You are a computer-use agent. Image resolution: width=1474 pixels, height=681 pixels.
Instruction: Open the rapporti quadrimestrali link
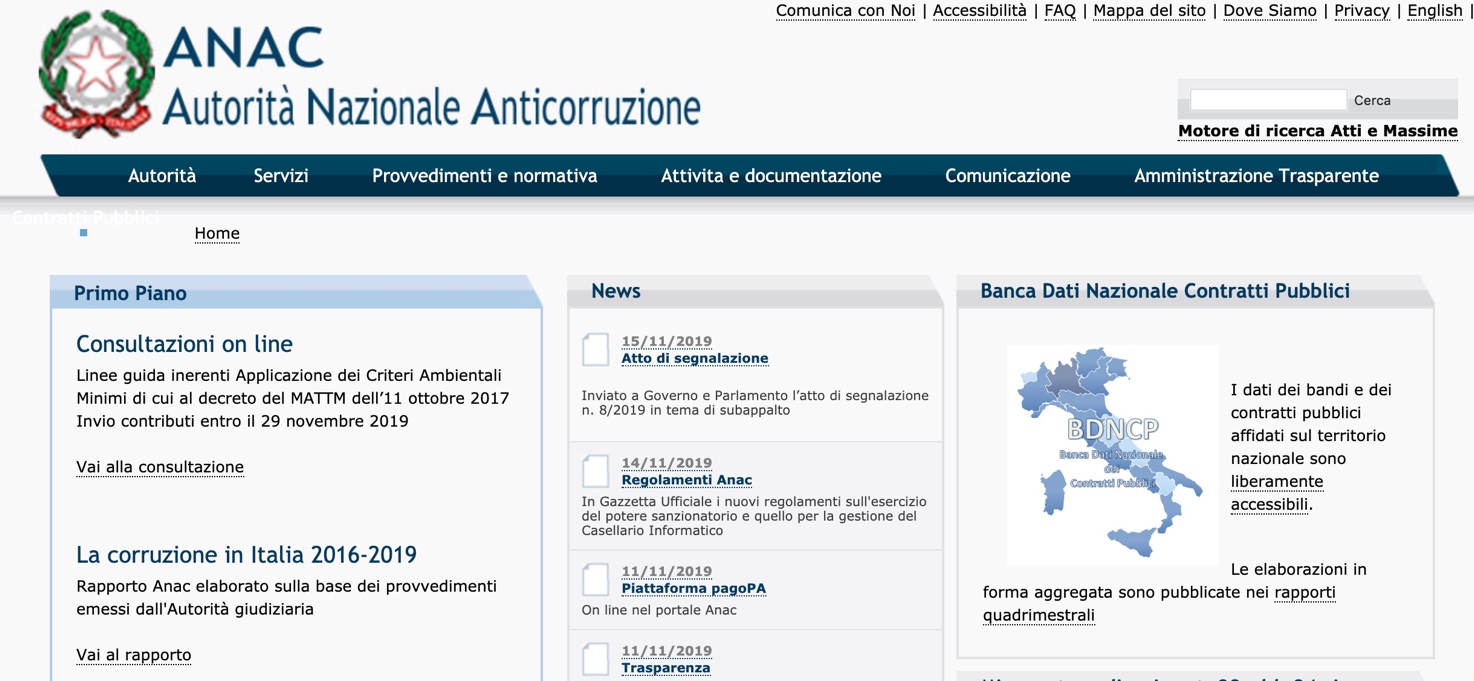pyautogui.click(x=1159, y=604)
